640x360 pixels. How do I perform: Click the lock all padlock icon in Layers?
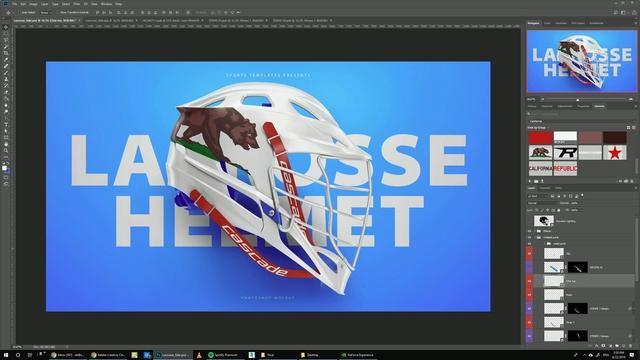tap(559, 210)
